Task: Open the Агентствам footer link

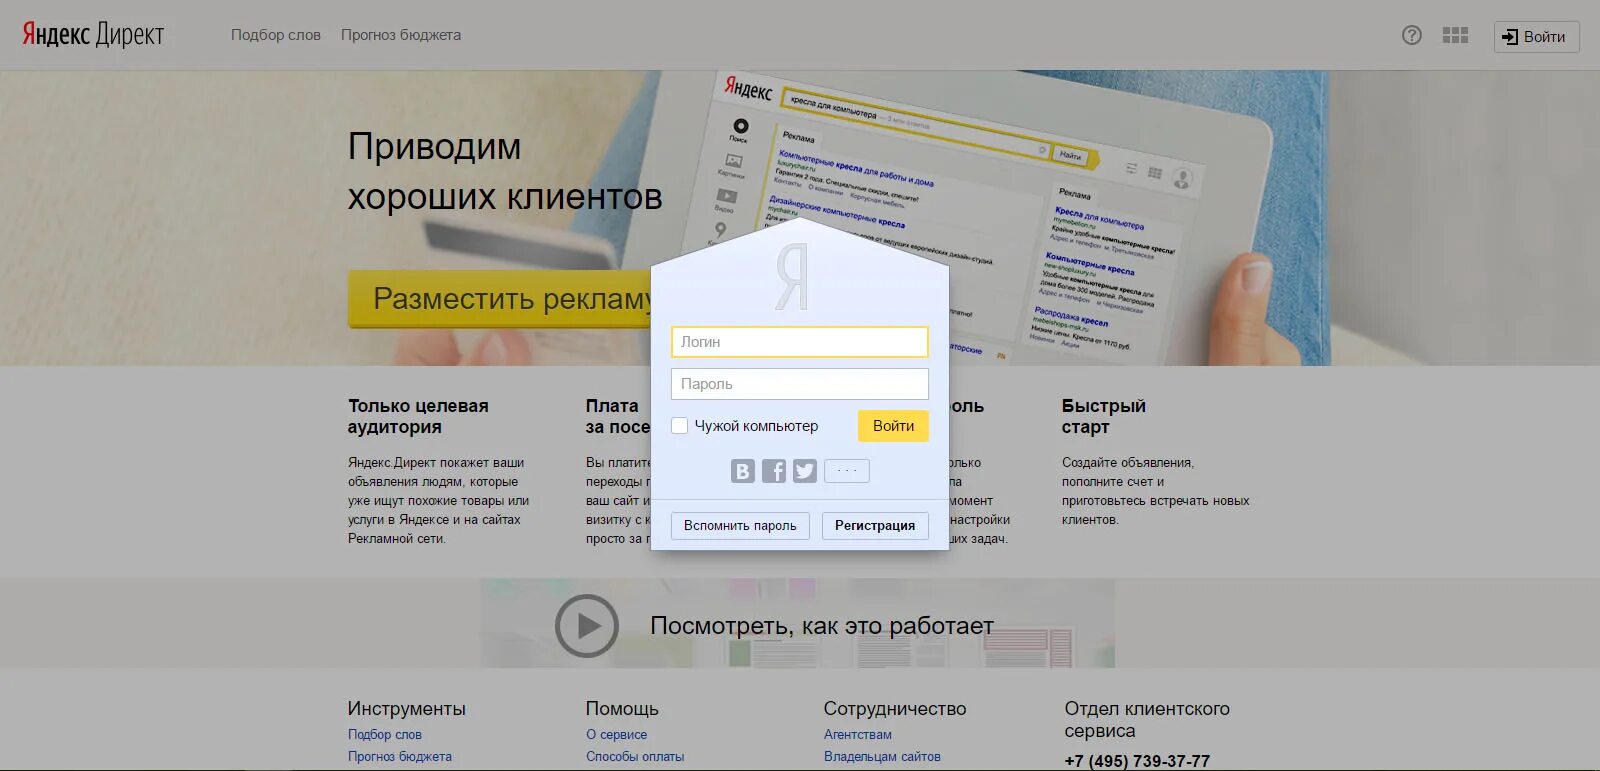Action: (858, 735)
